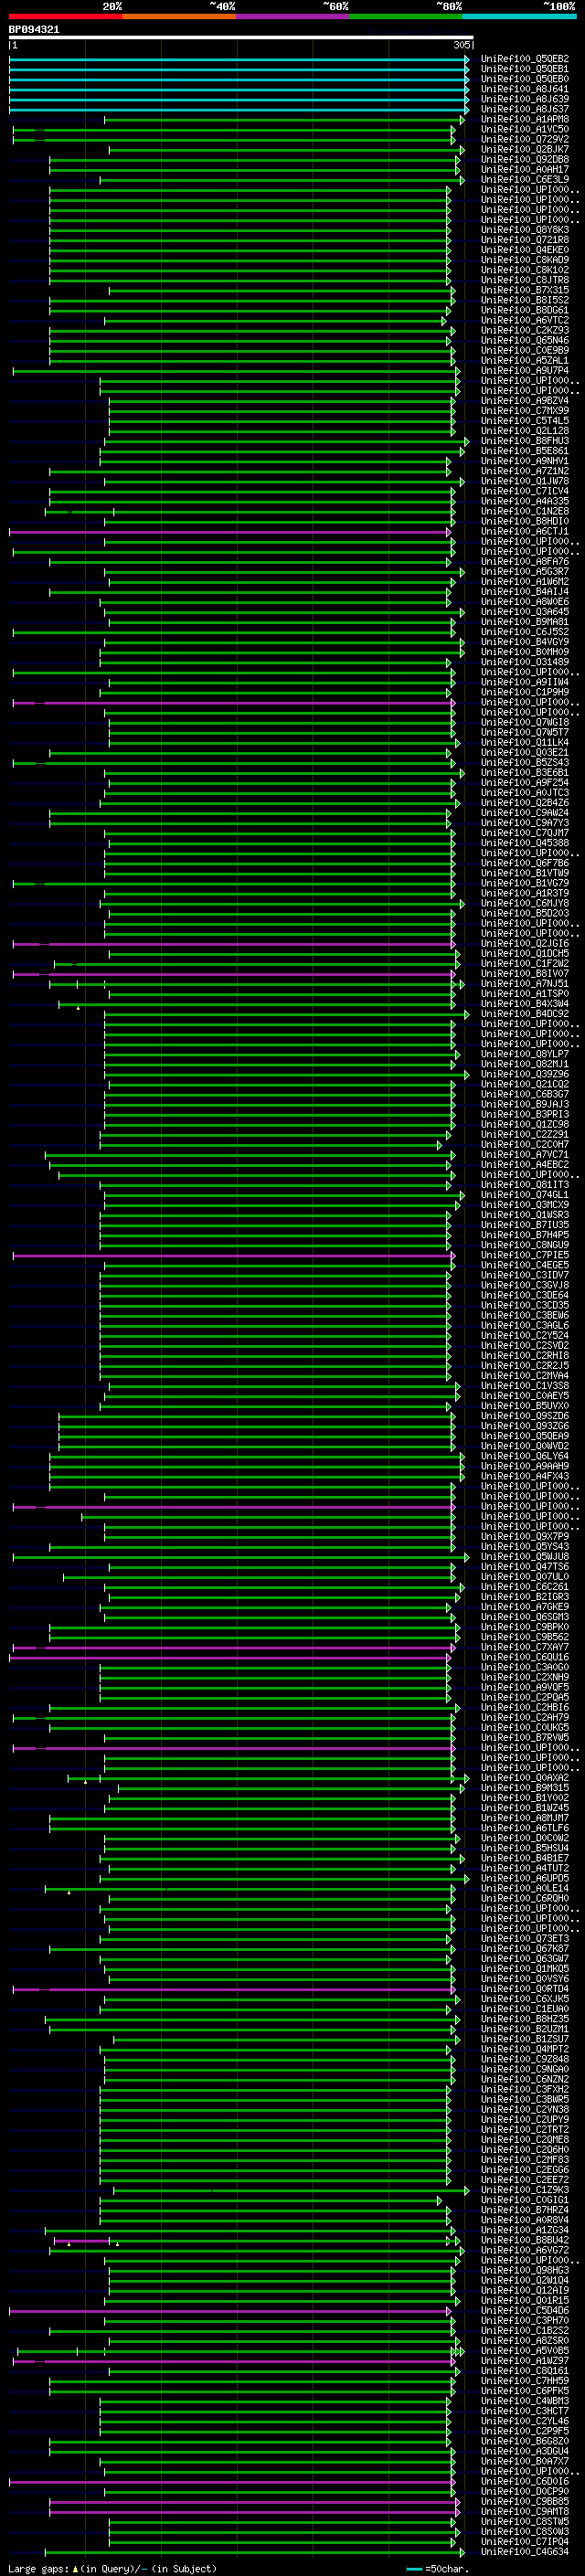Open hit UniRef100_Q5QEB1
Viewport: 585px width, 2576px height.
click(x=525, y=69)
